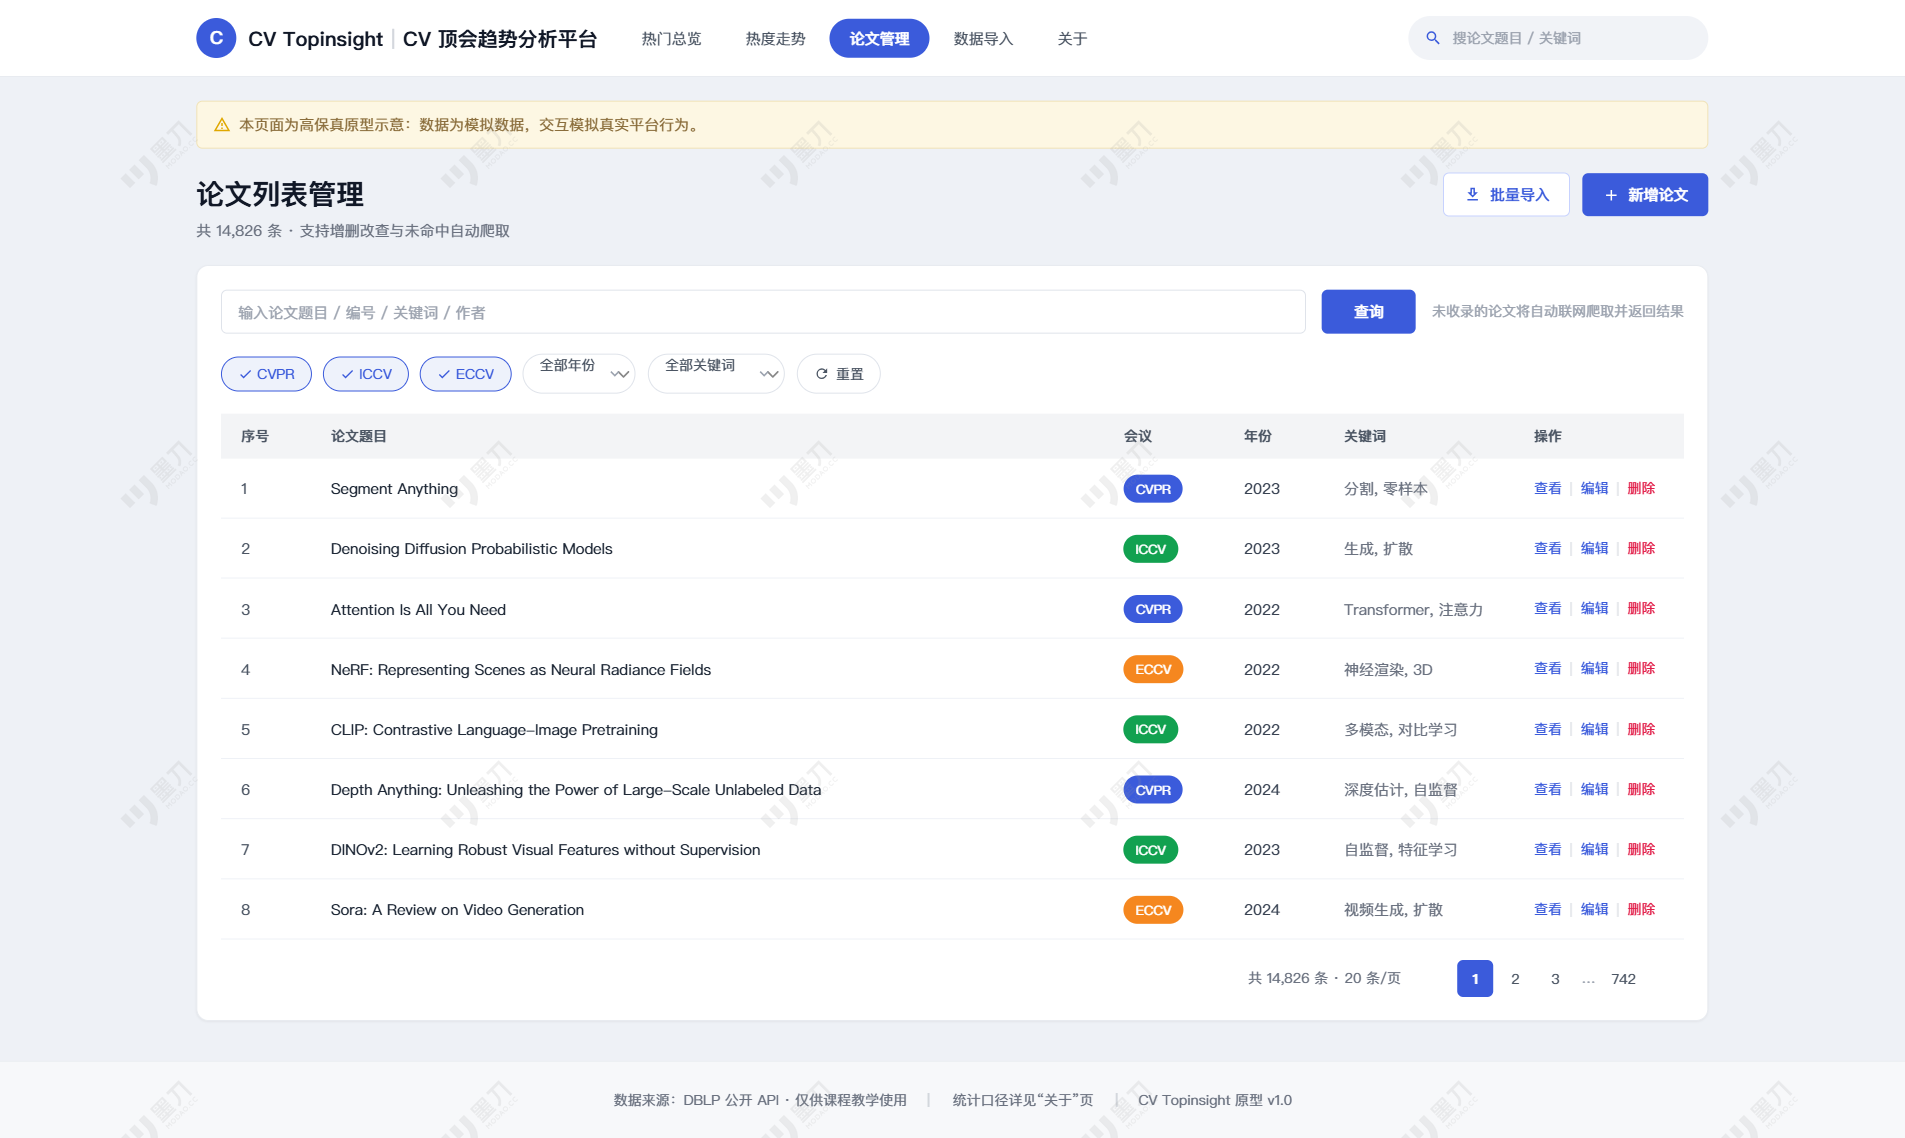
Task: Go to the 数据导入 nav tab
Action: (983, 38)
